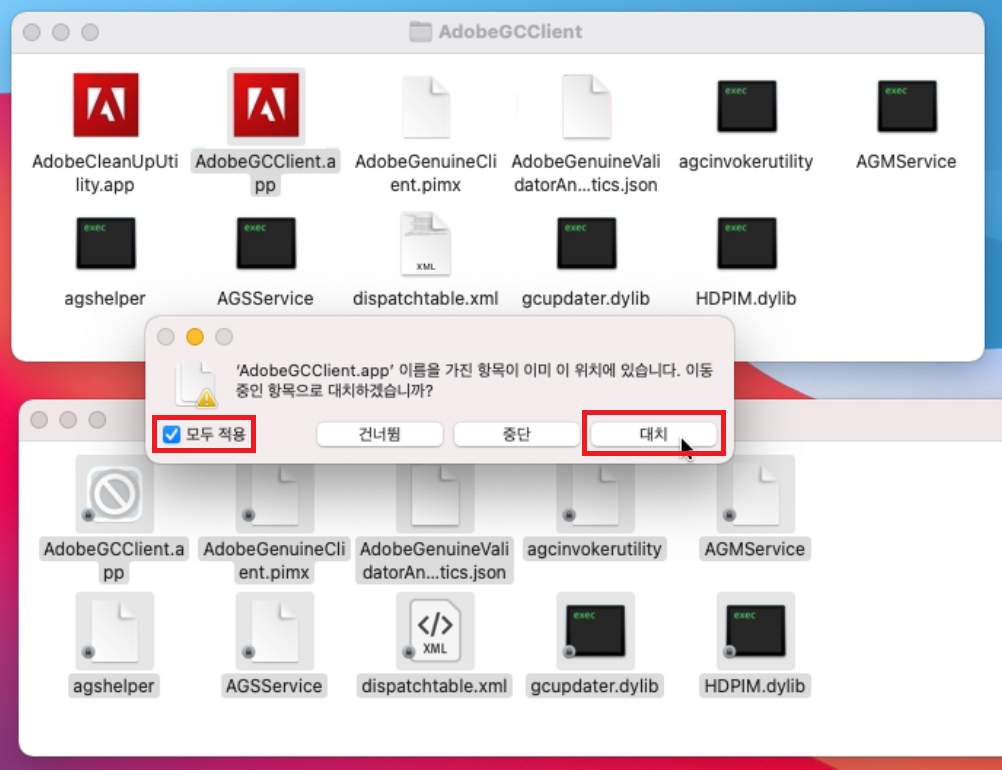The height and width of the screenshot is (770, 1002).
Task: Select dispatchtable.xml icon in top window
Action: [426, 244]
